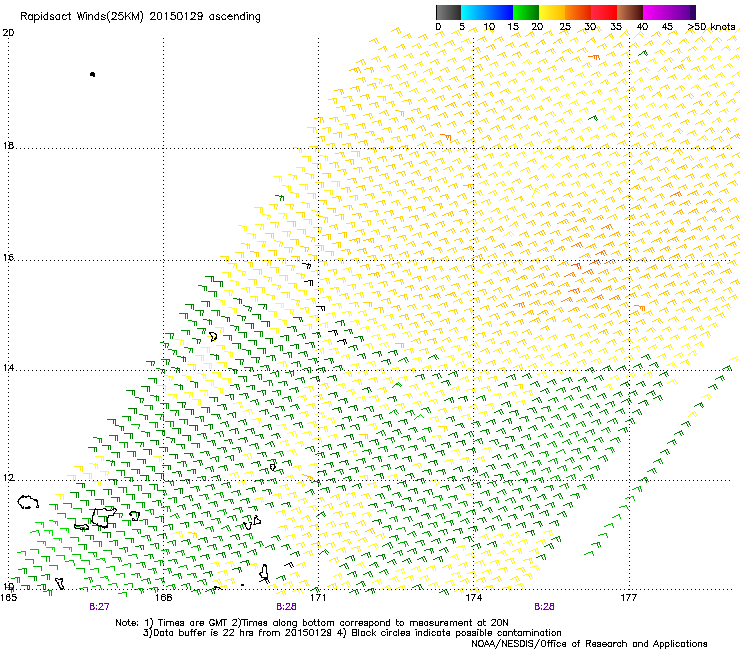
Task: Click the latitude label '12'
Action: click(8, 478)
